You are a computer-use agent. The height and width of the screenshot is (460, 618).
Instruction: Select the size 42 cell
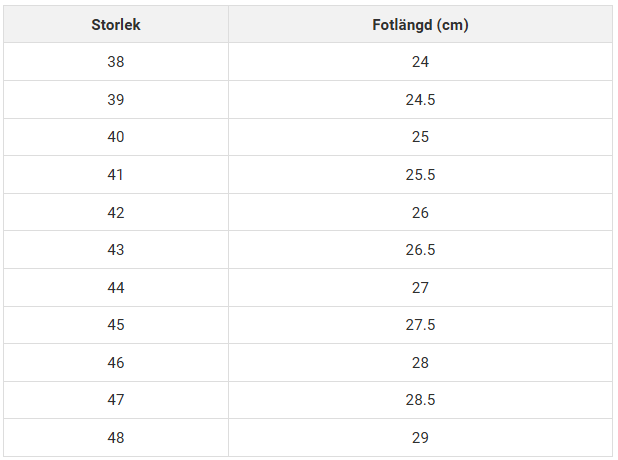116,213
